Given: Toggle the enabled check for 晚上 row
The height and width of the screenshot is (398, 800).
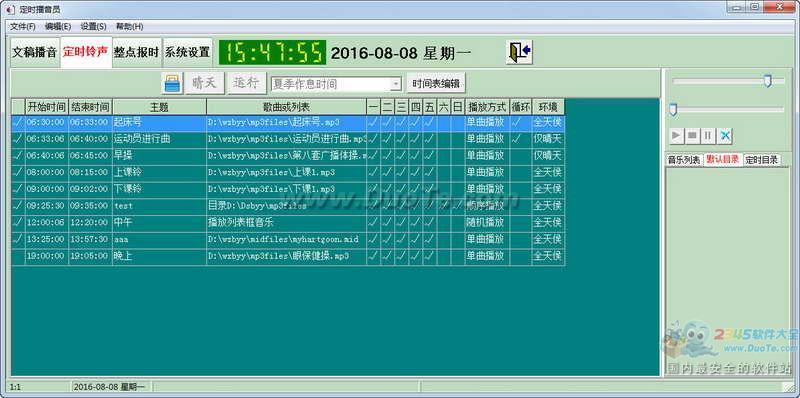Looking at the screenshot, I should (18, 257).
